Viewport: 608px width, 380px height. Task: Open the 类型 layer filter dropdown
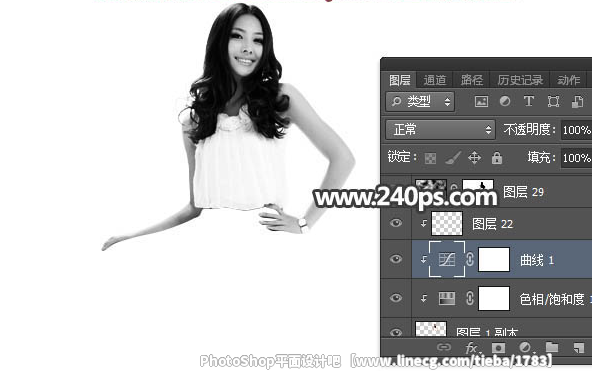(x=420, y=102)
